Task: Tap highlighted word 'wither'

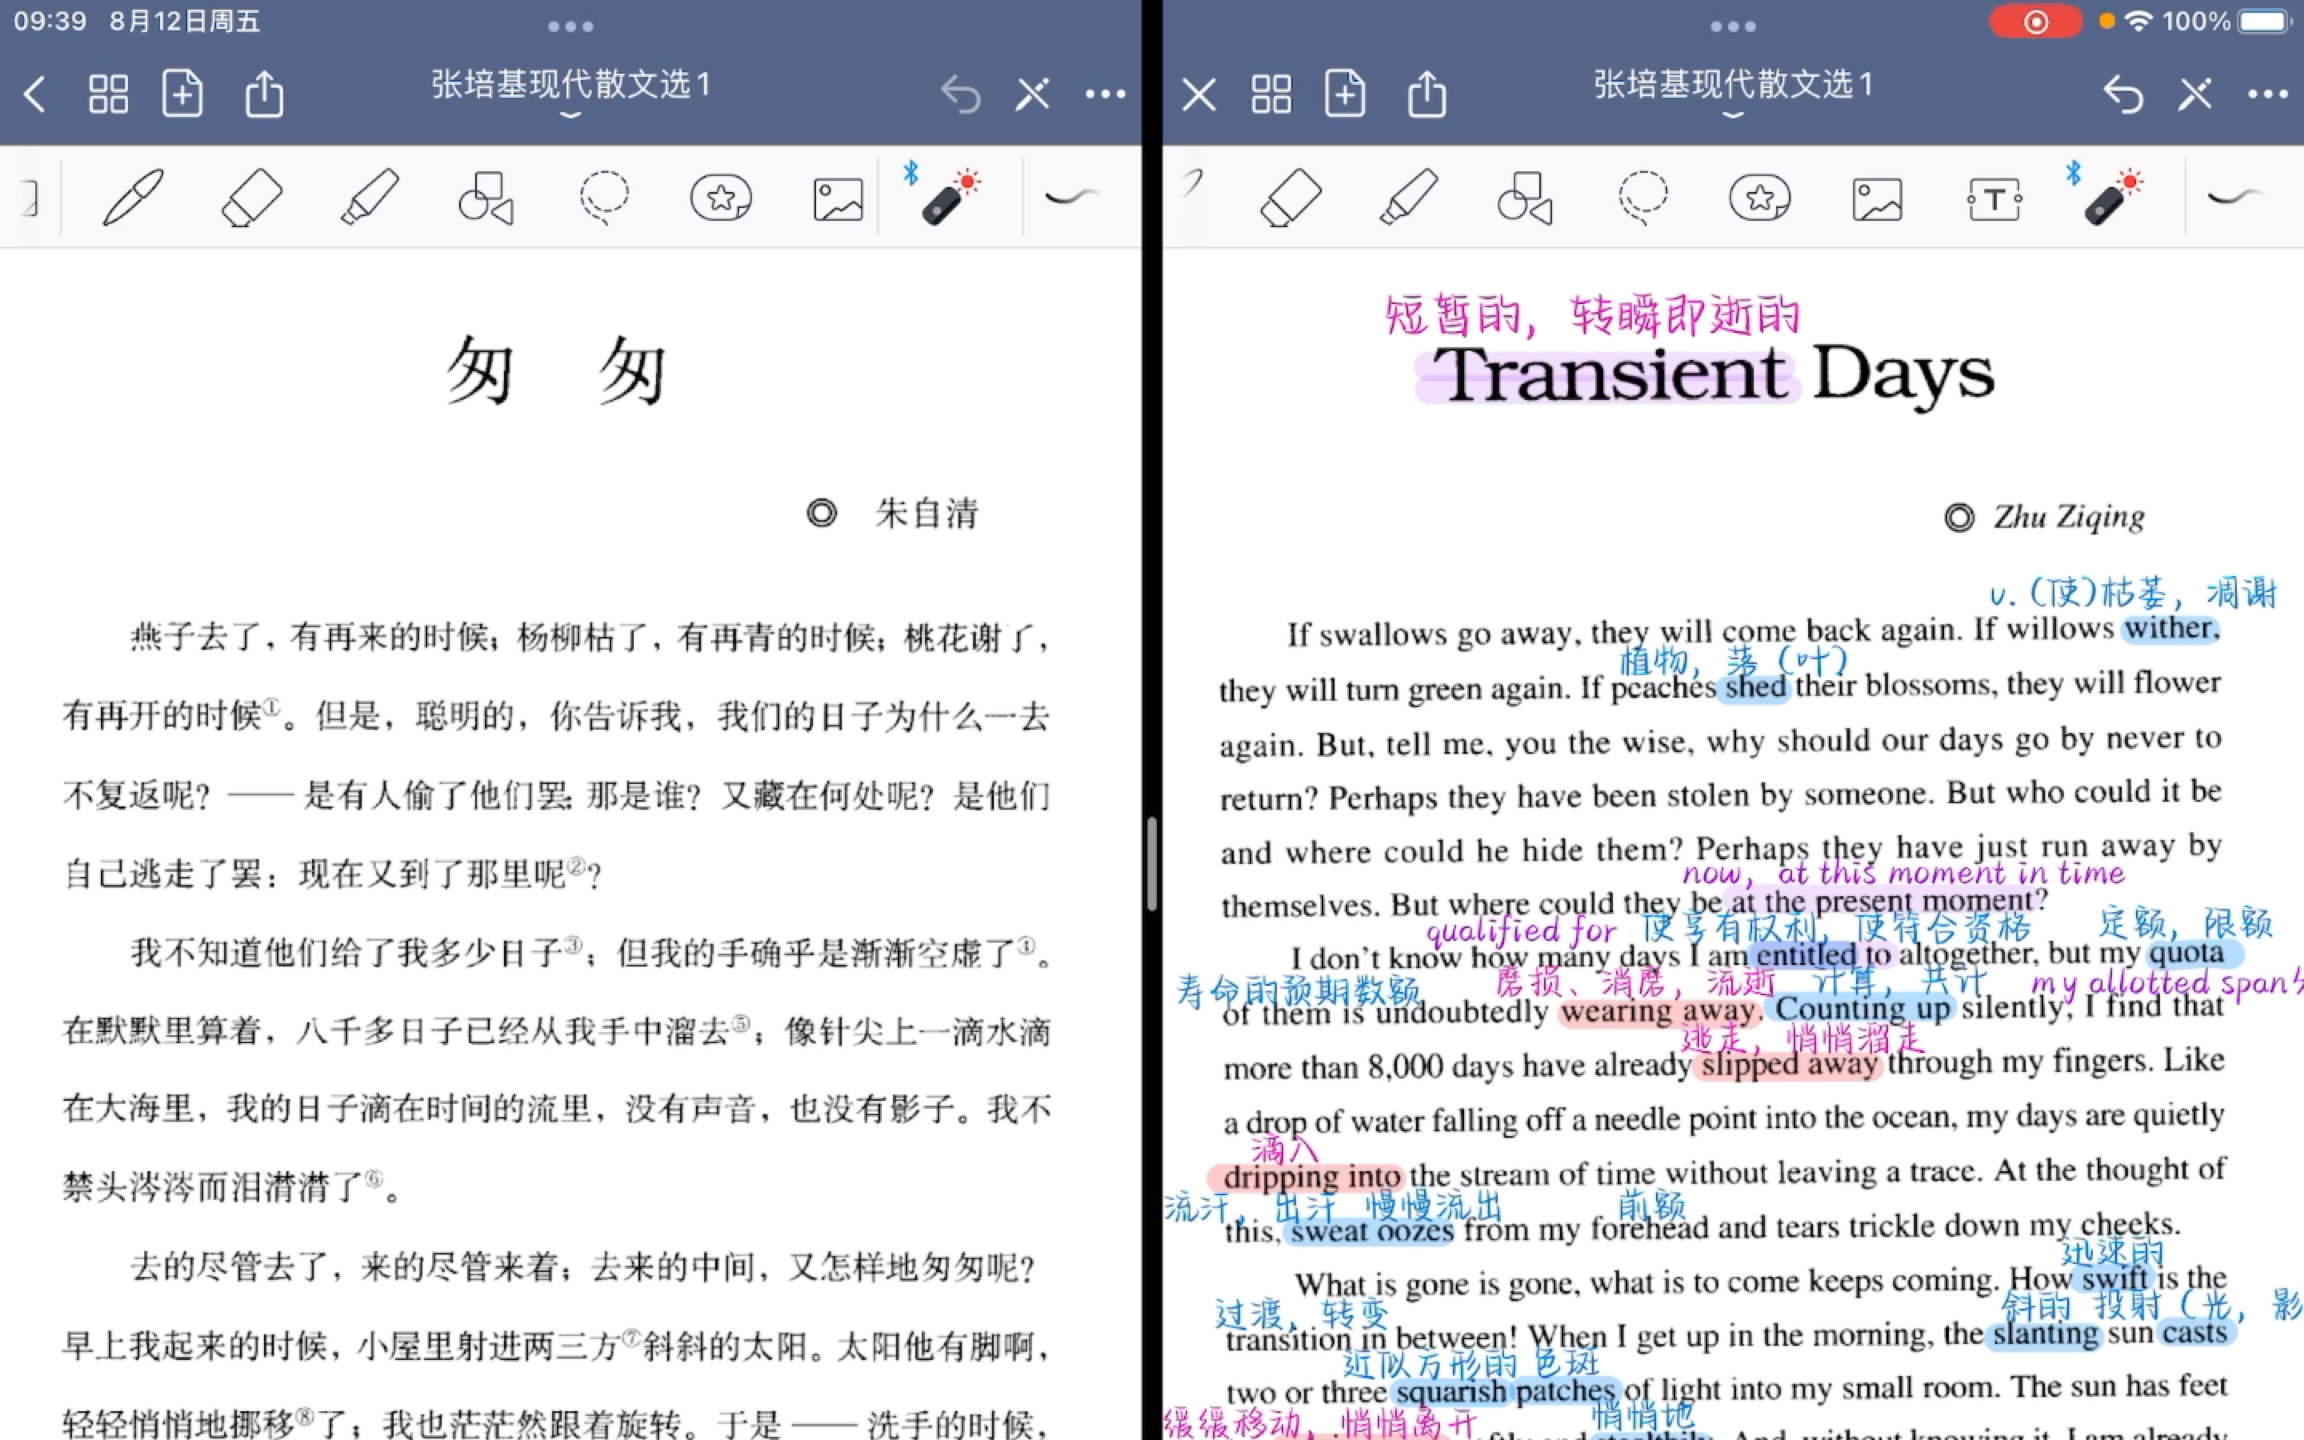Action: [2169, 629]
